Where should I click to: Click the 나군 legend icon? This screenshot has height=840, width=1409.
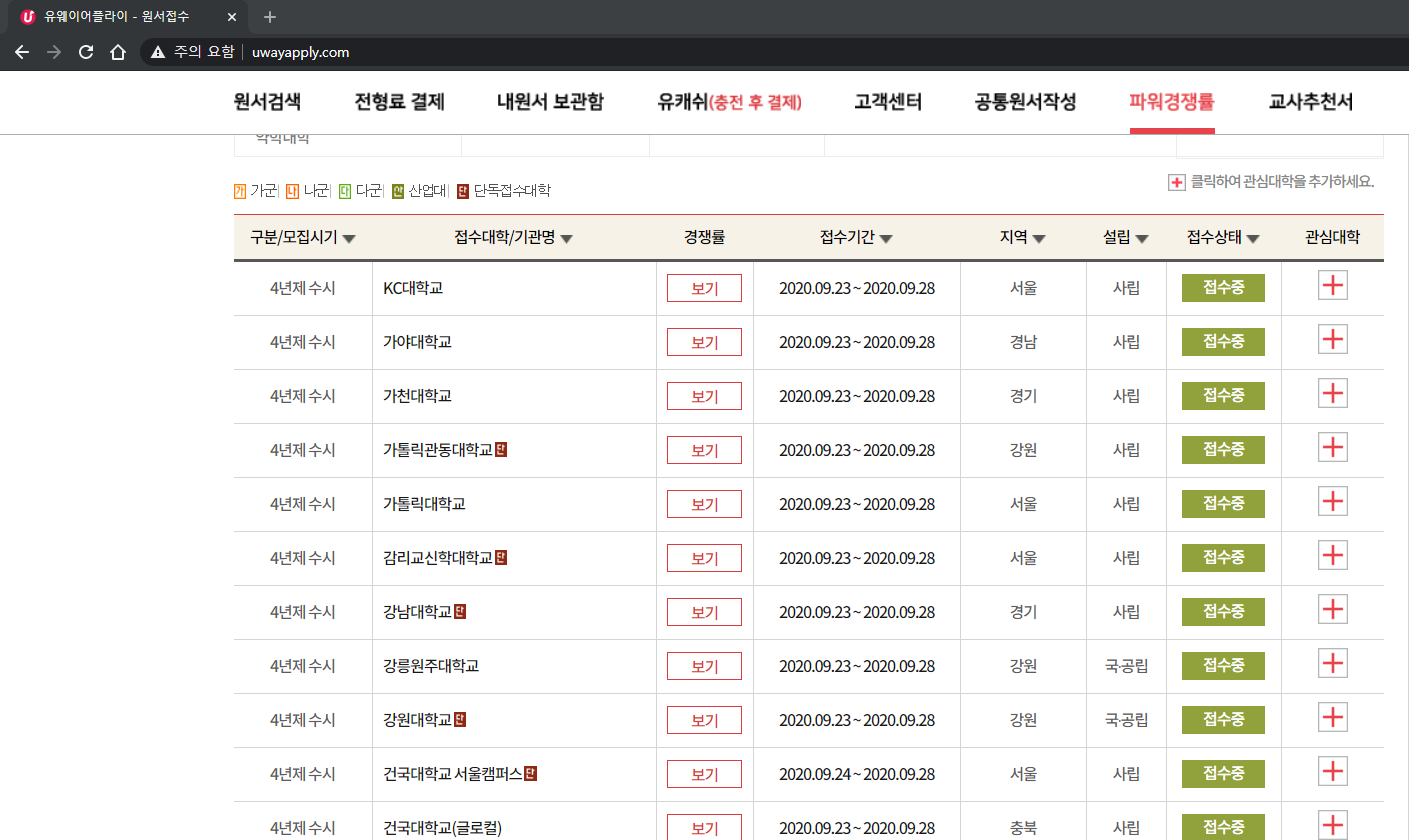tap(293, 190)
